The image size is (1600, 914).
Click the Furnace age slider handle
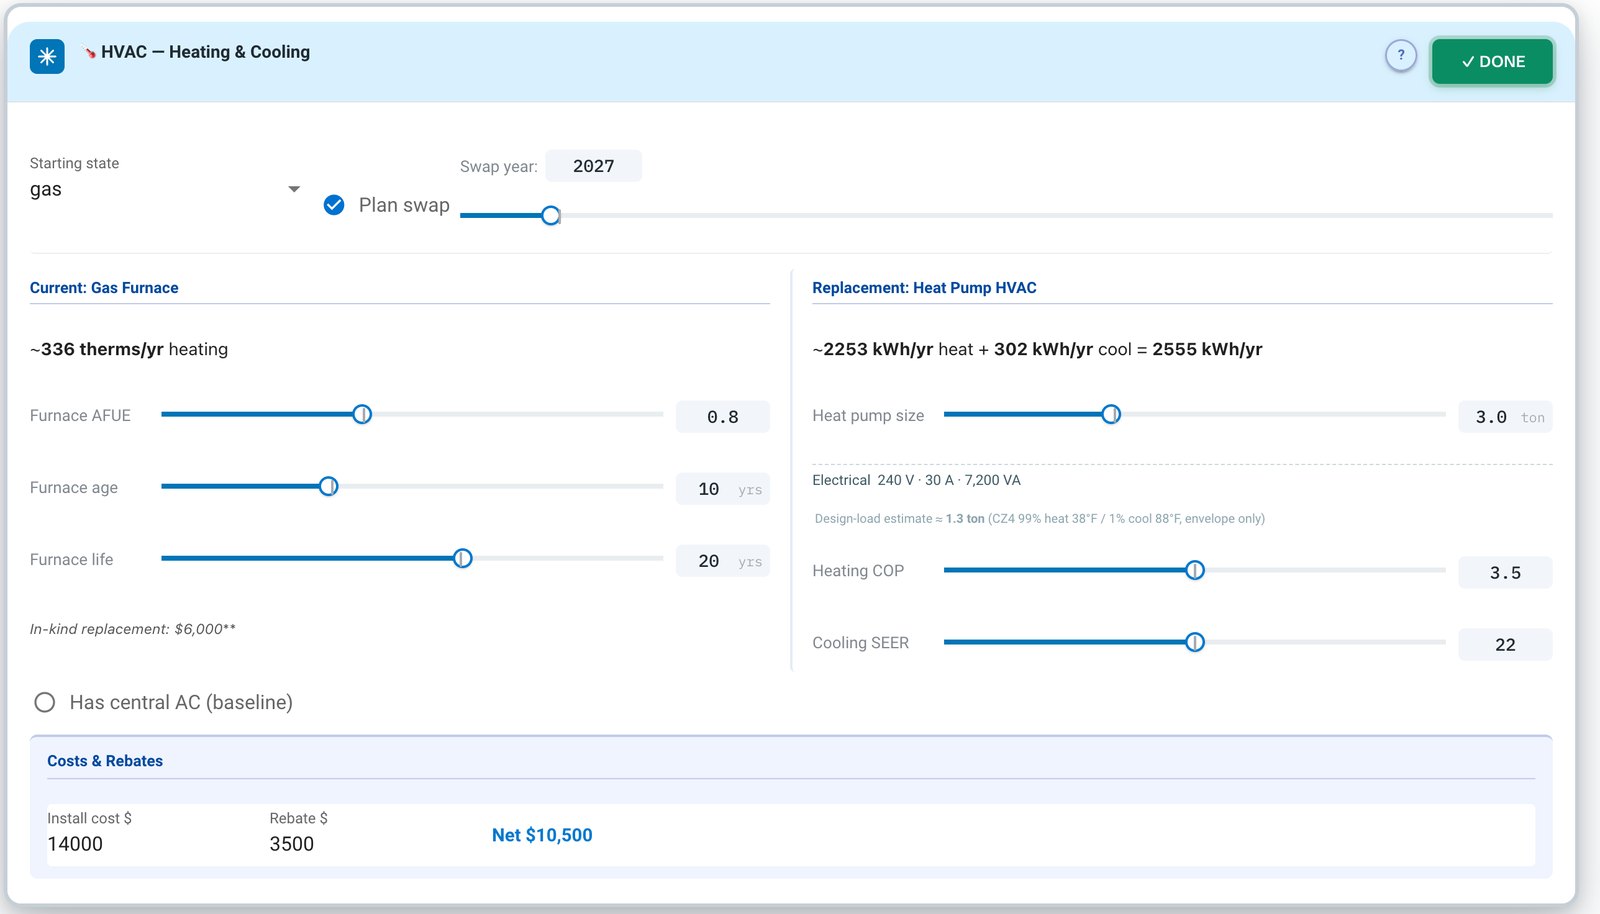(328, 486)
